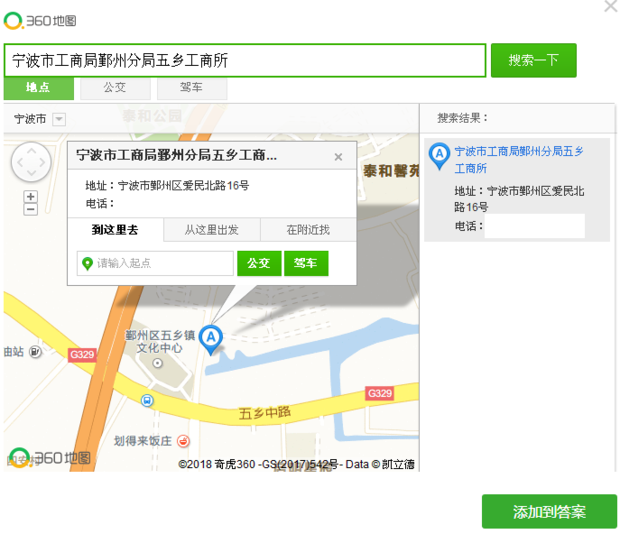Click the 添加到答案 button

point(549,511)
